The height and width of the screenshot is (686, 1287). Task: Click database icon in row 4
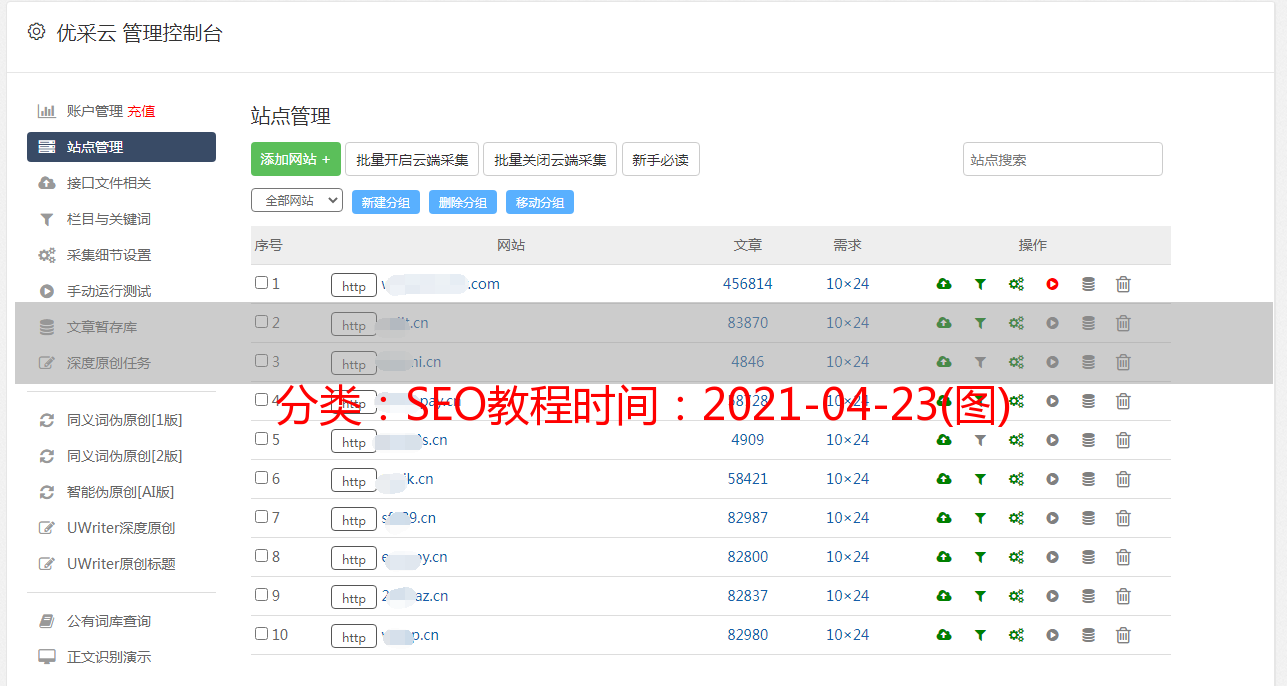coord(1088,401)
